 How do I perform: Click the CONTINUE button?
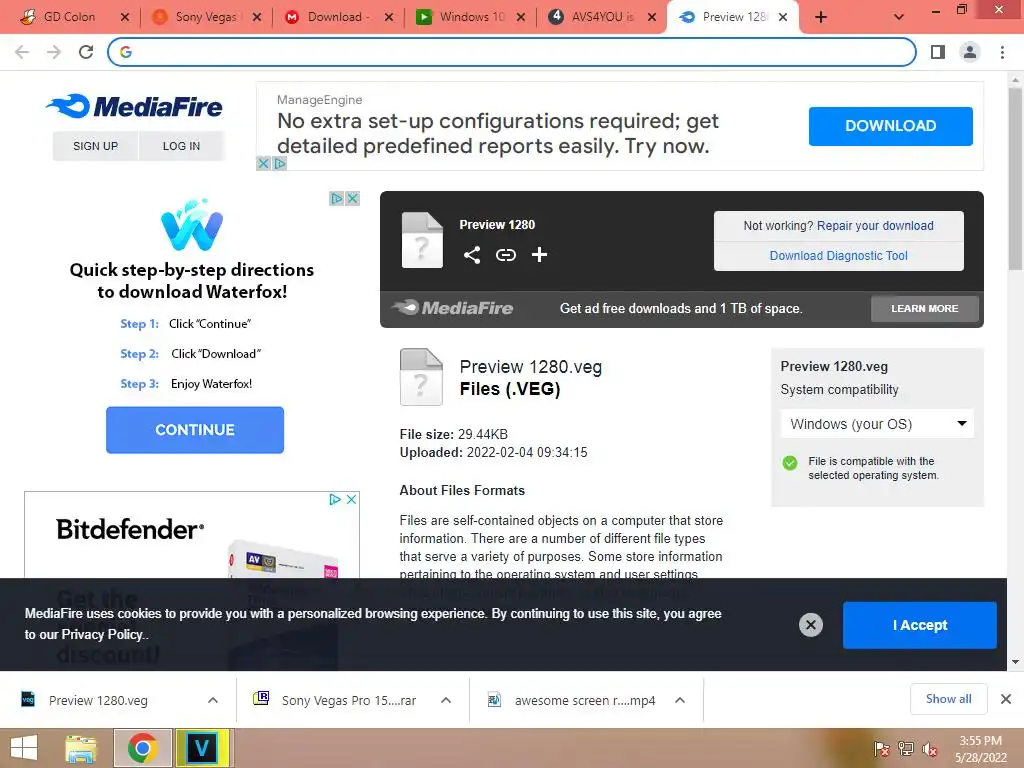195,430
